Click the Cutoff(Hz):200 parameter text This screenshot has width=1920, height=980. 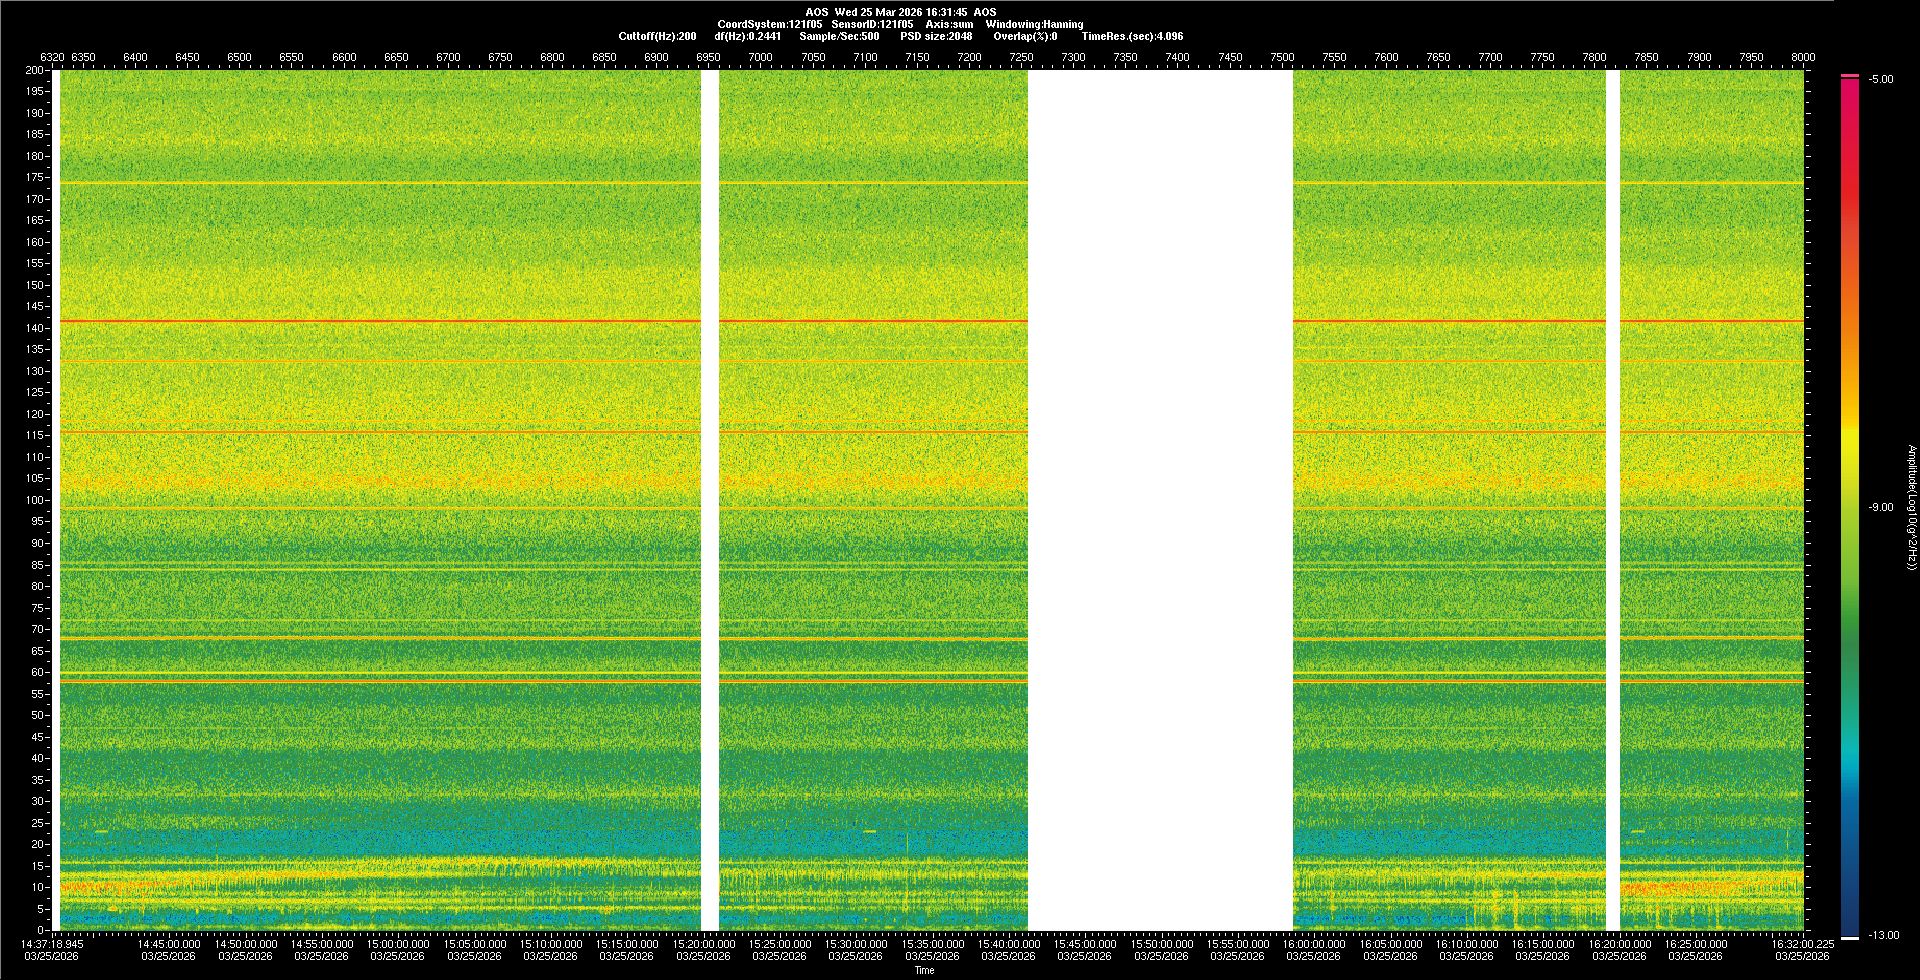pyautogui.click(x=657, y=36)
